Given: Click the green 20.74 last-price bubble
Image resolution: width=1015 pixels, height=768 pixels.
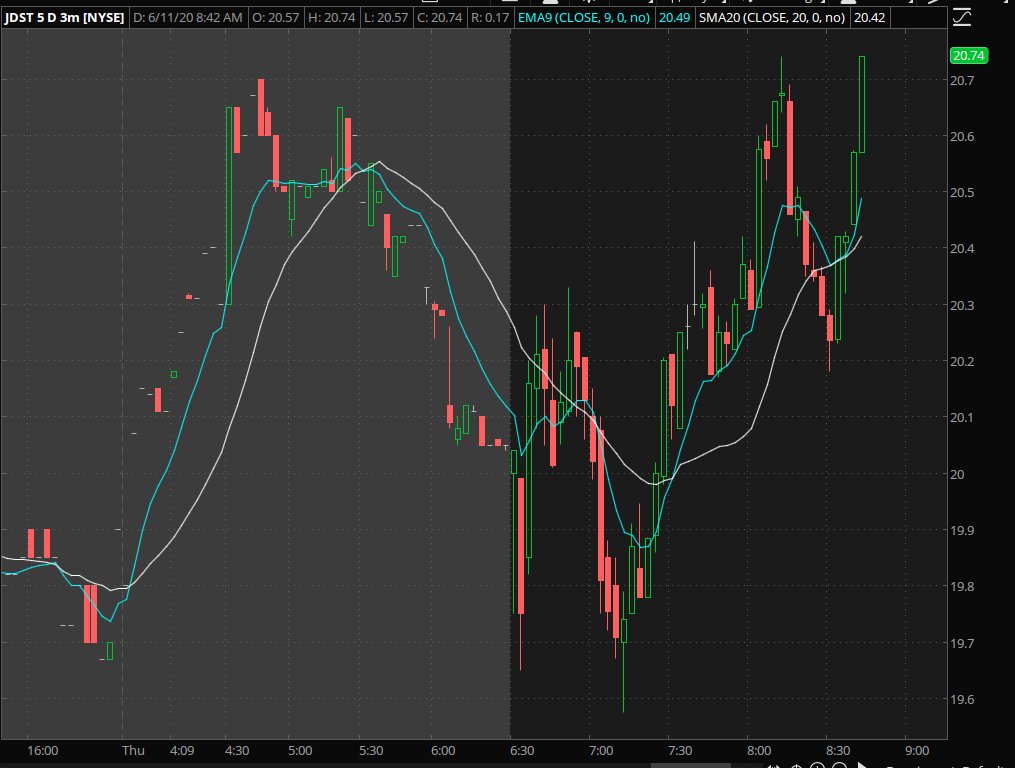Looking at the screenshot, I should pos(968,56).
